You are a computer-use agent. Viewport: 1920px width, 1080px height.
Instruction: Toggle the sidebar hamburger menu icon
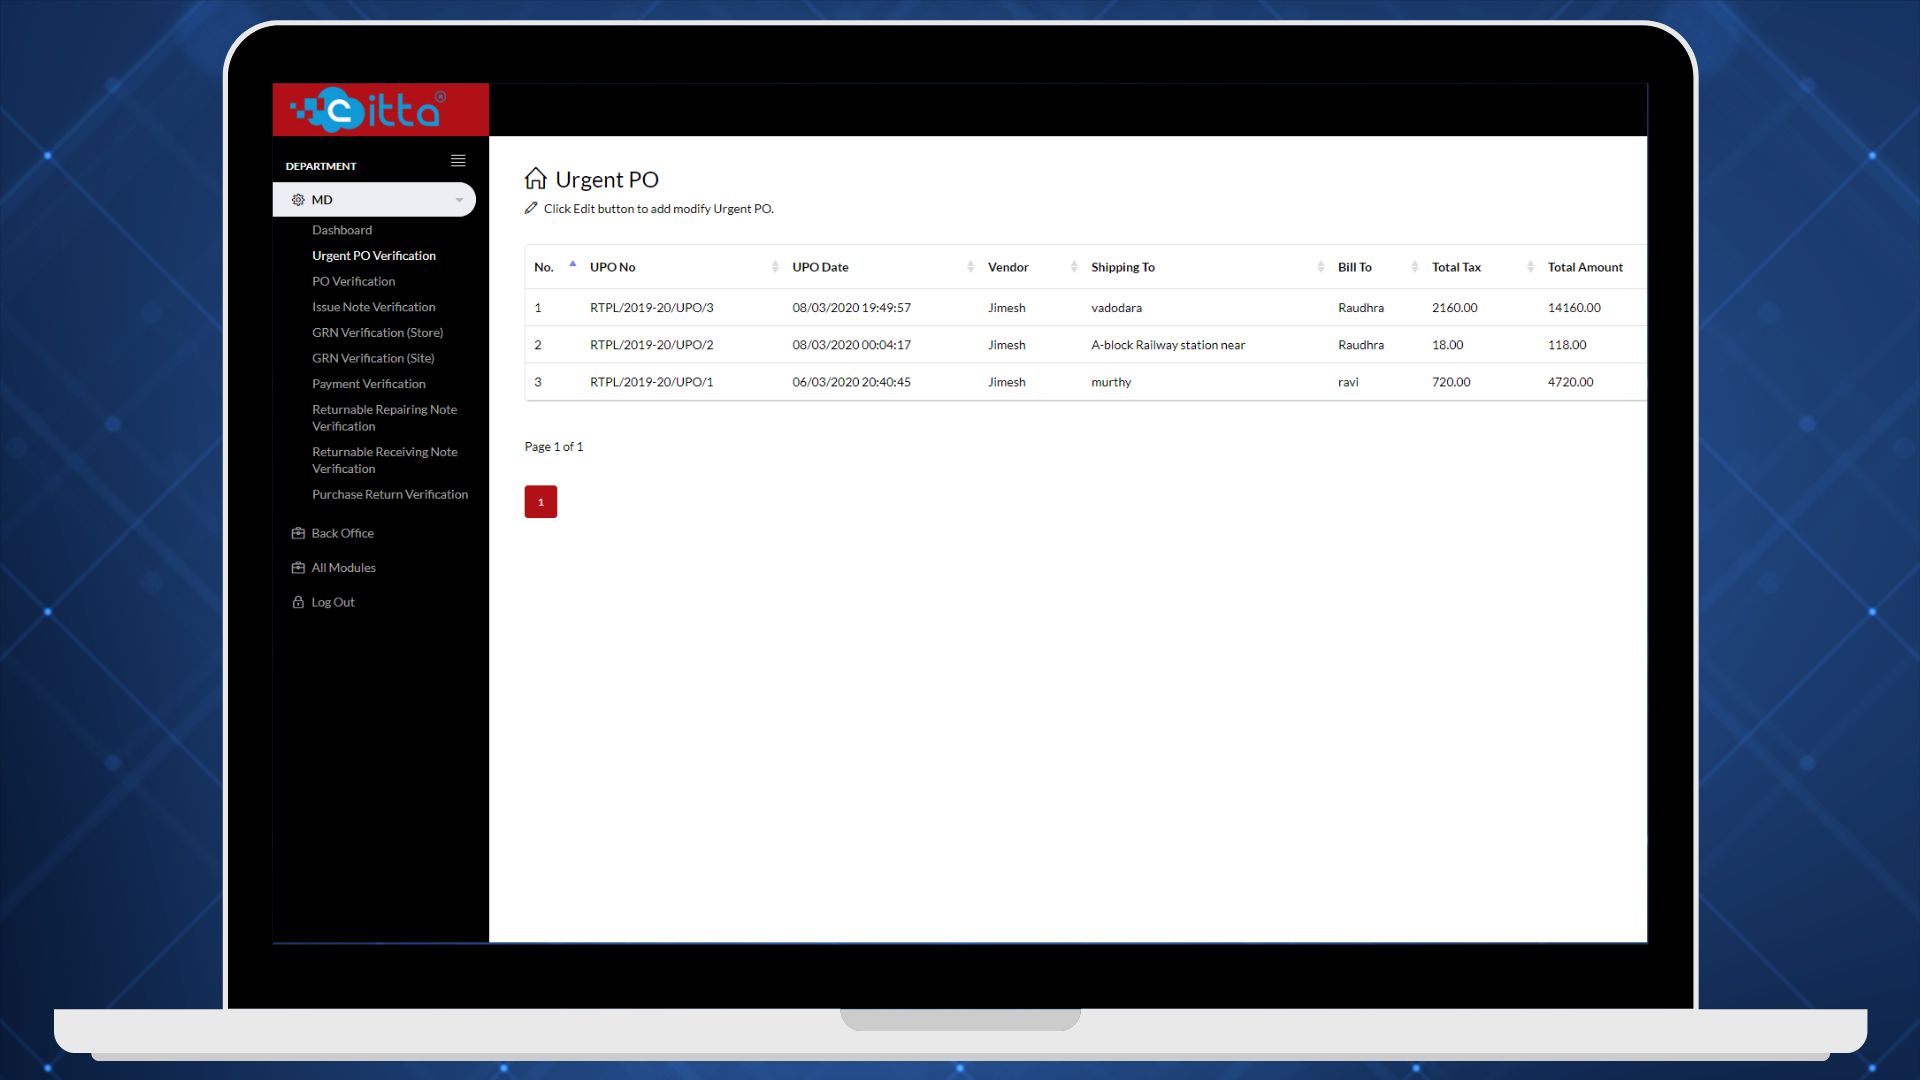(x=458, y=161)
